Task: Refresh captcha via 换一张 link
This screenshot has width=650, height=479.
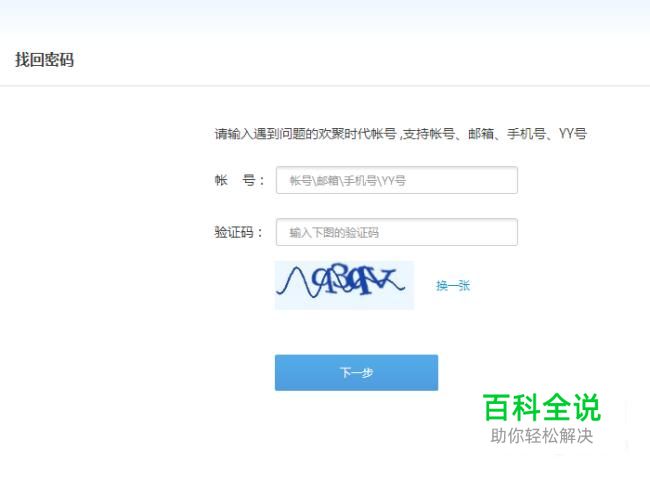Action: click(x=453, y=285)
